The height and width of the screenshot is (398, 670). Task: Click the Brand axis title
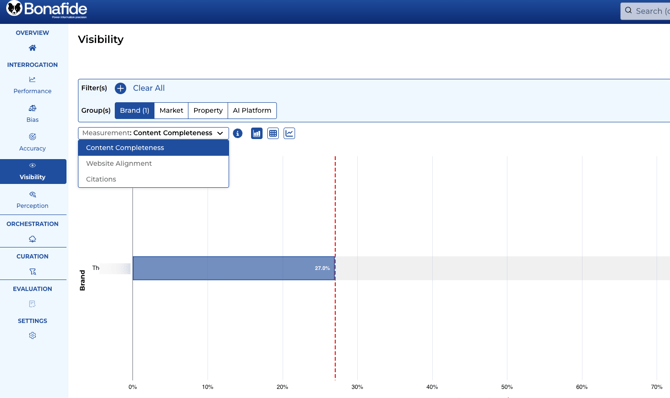pos(82,280)
